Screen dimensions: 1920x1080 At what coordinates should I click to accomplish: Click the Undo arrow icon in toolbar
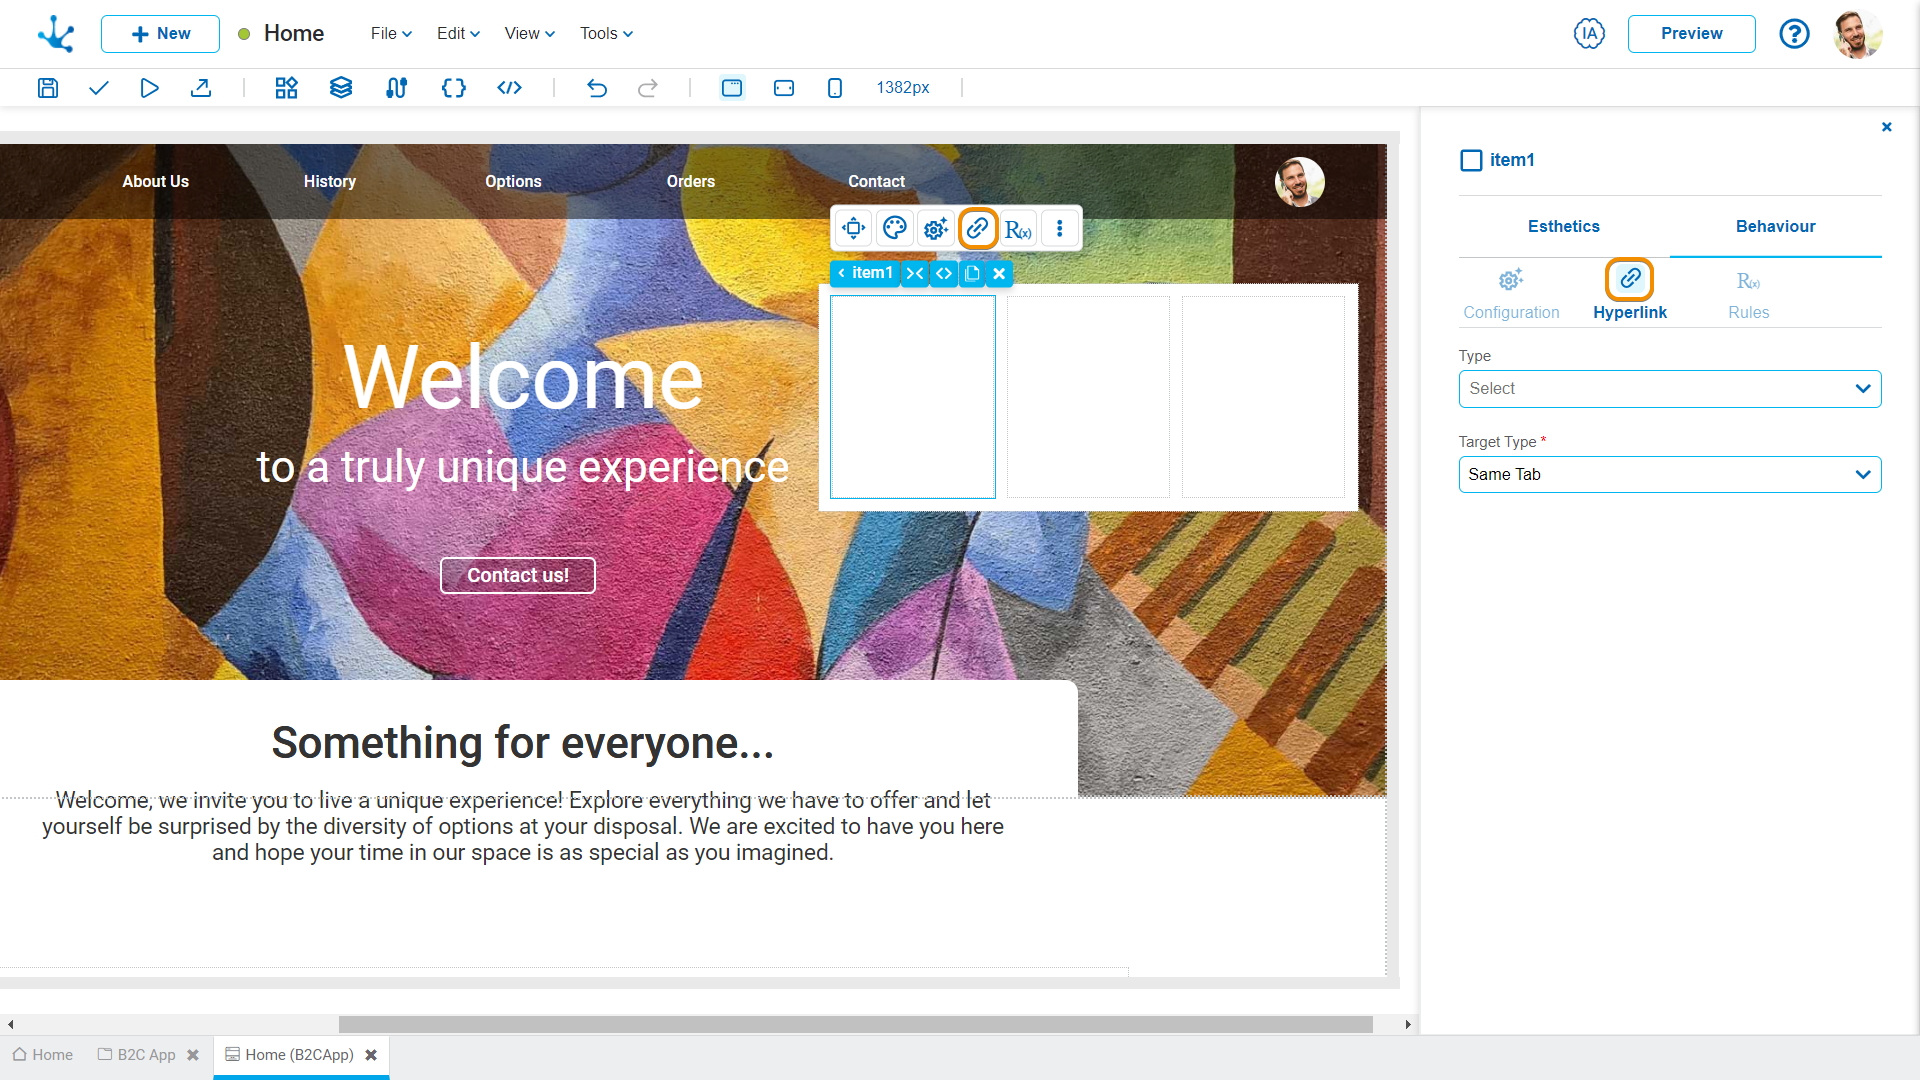coord(596,87)
